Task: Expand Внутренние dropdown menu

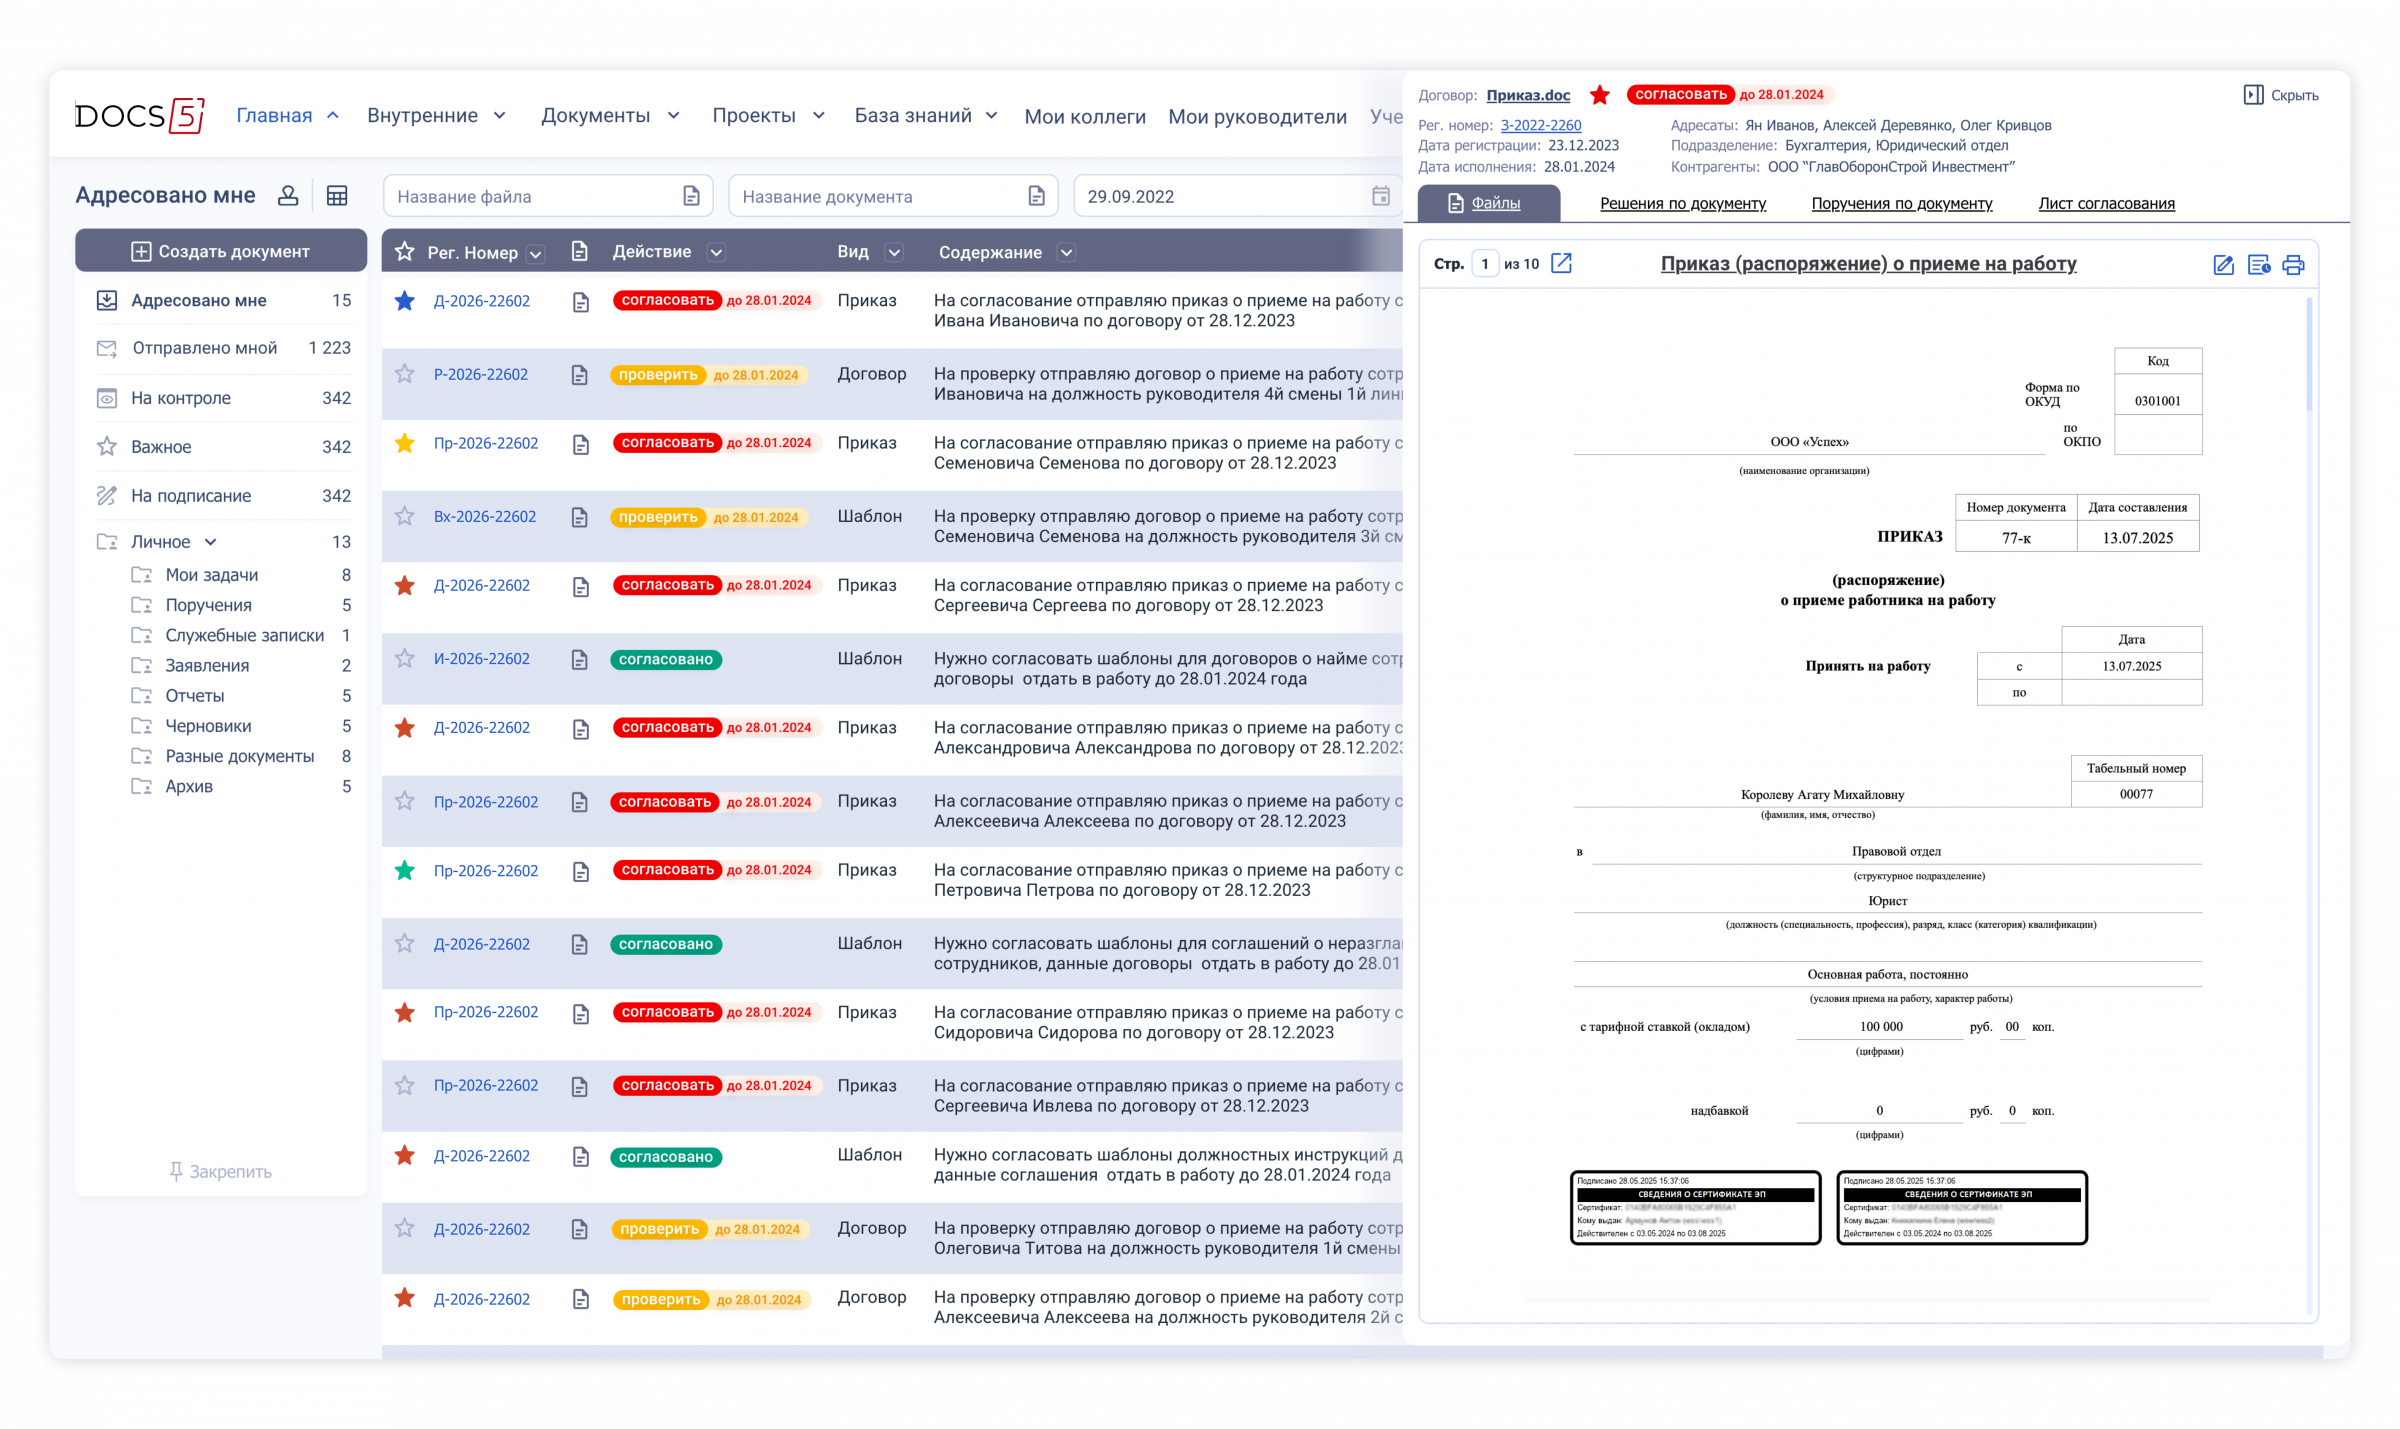Action: pos(437,116)
